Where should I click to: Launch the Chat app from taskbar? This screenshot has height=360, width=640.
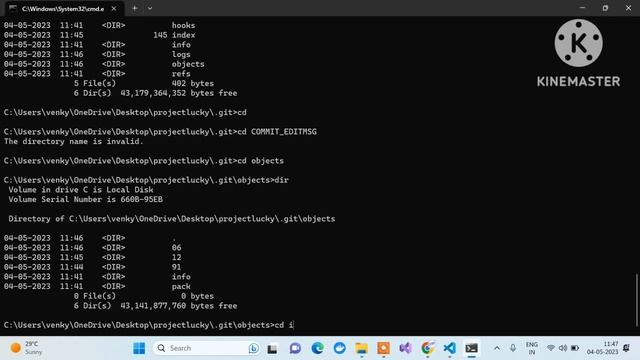click(x=295, y=348)
